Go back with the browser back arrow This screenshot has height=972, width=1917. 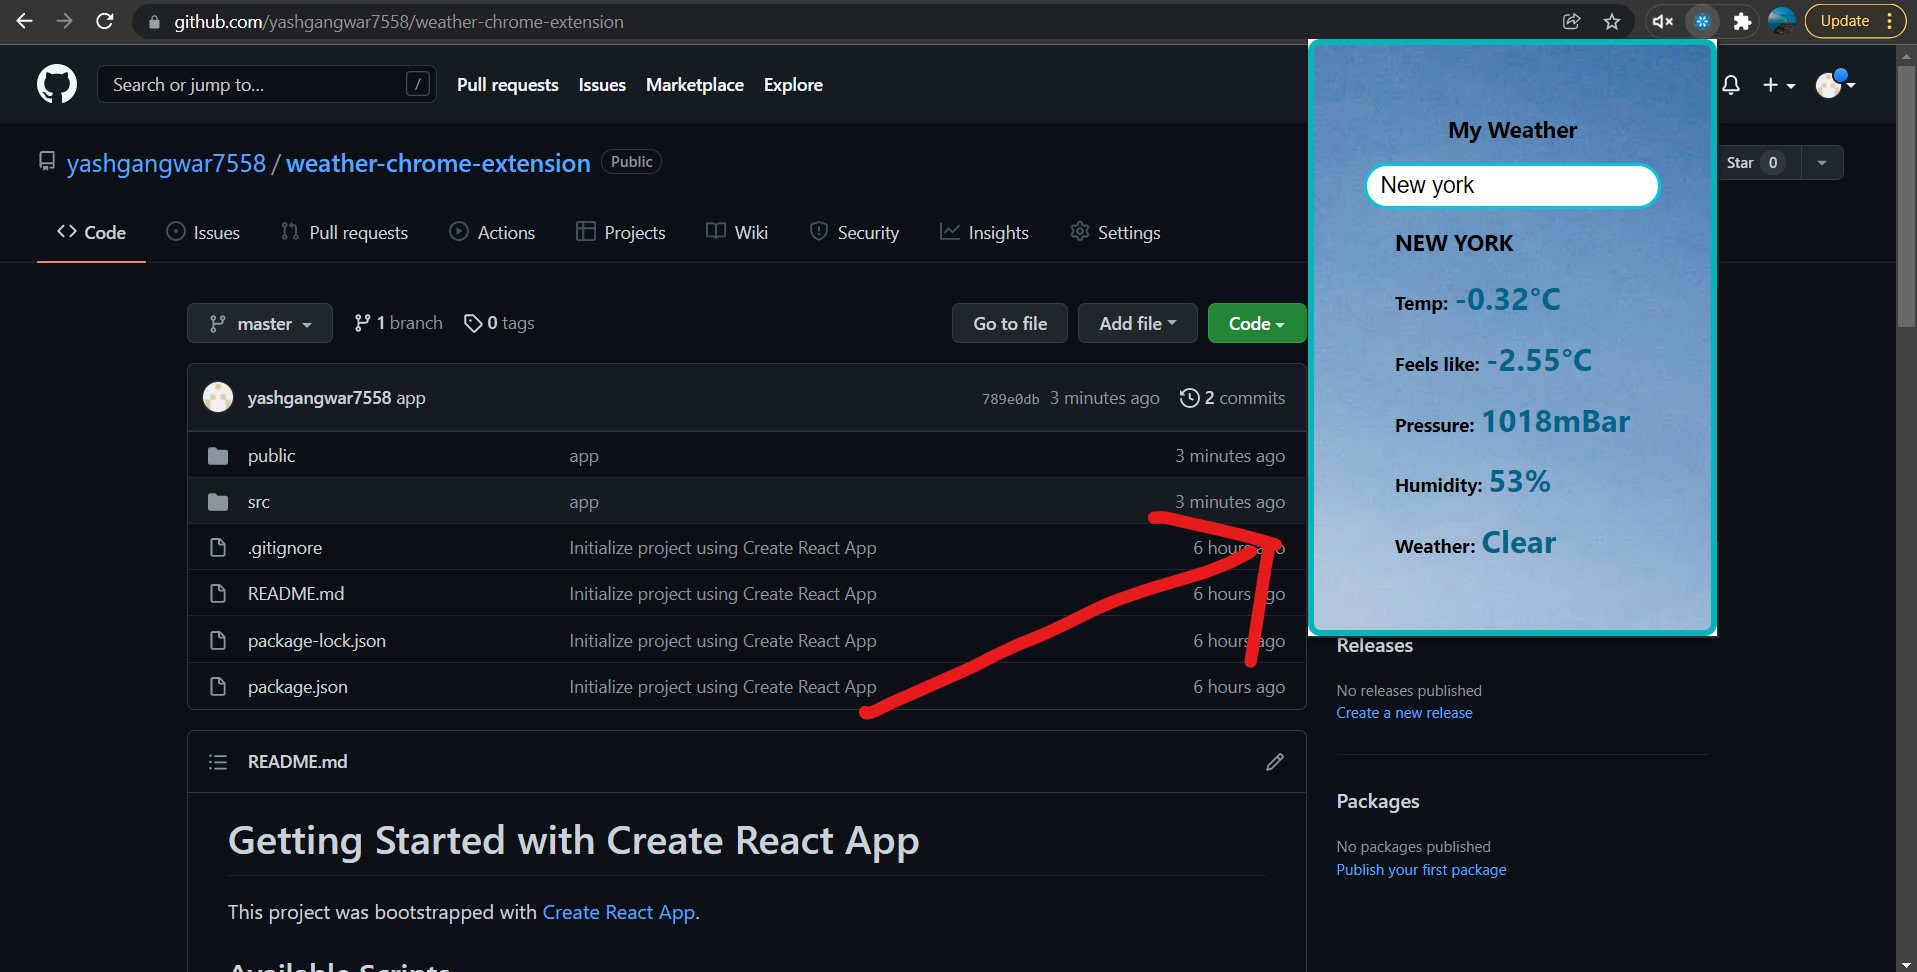pos(25,21)
